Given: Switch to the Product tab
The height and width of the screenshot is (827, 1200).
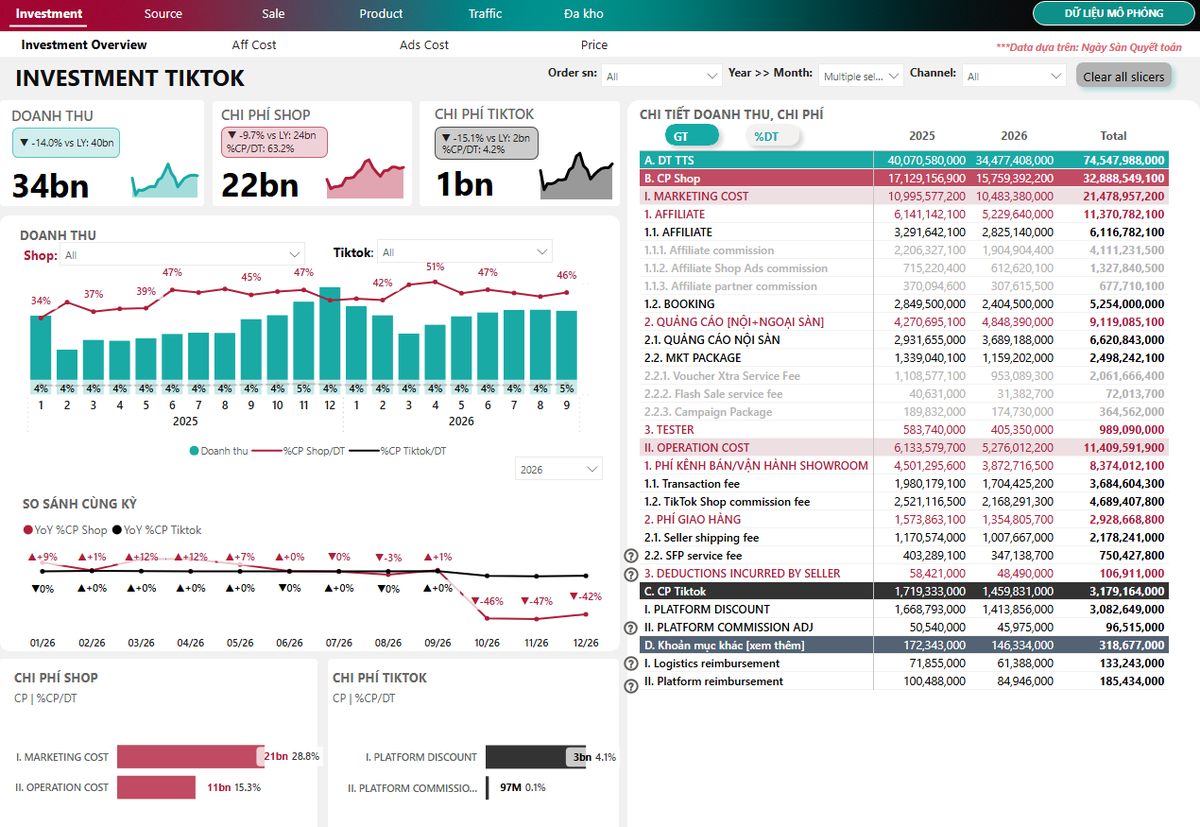Looking at the screenshot, I should (x=381, y=14).
